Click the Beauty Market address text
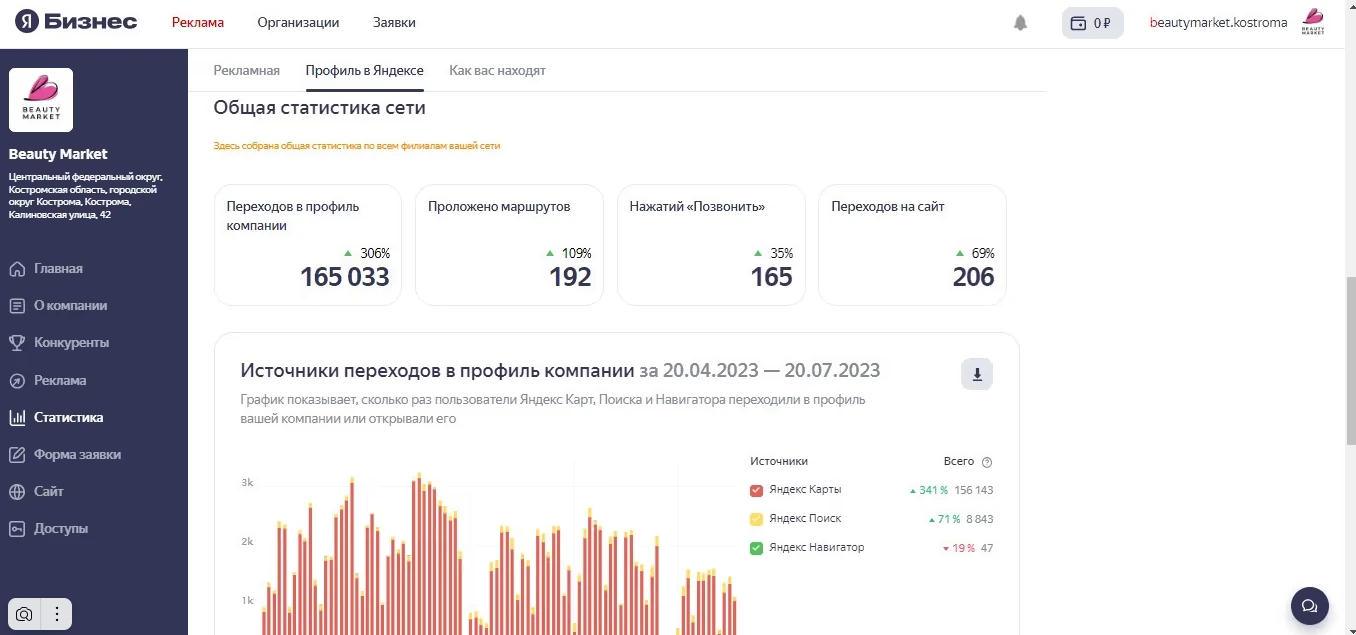Viewport: 1356px width, 635px height. pos(85,196)
